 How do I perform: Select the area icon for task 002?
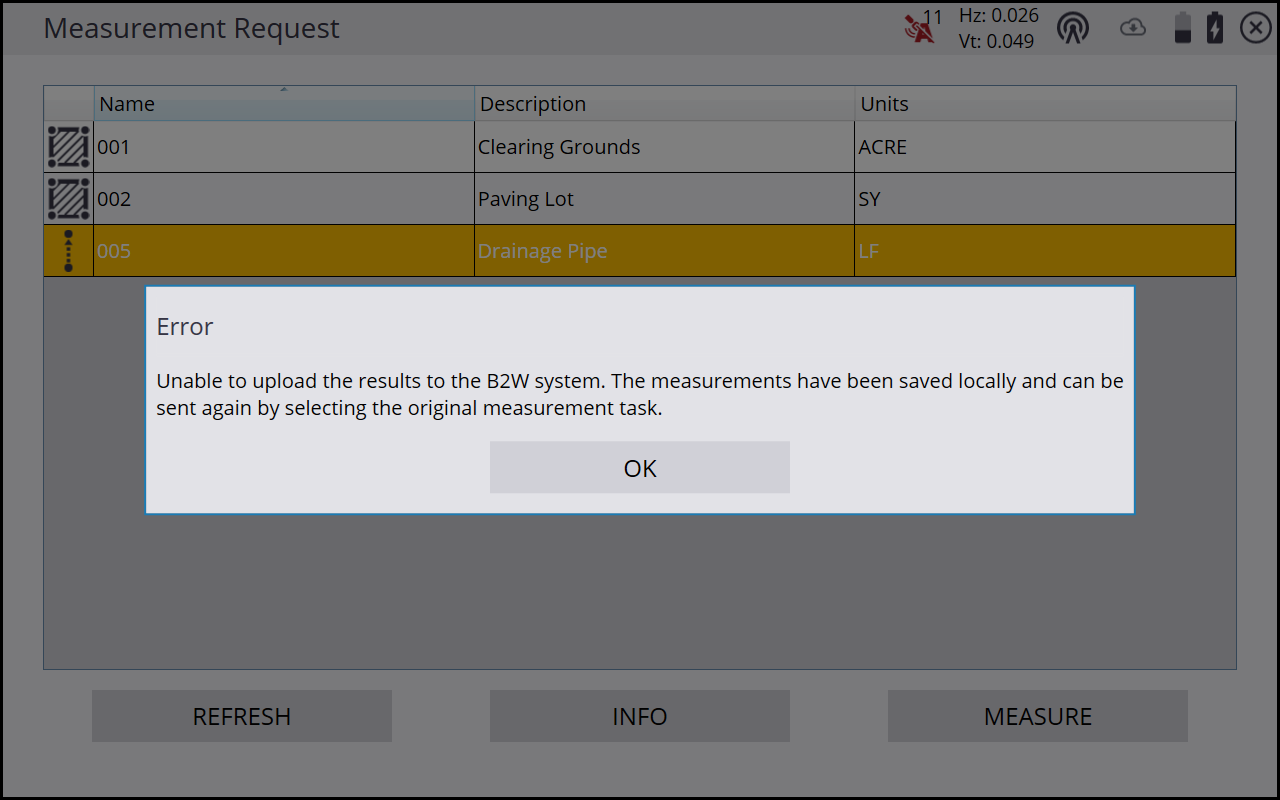coord(68,199)
